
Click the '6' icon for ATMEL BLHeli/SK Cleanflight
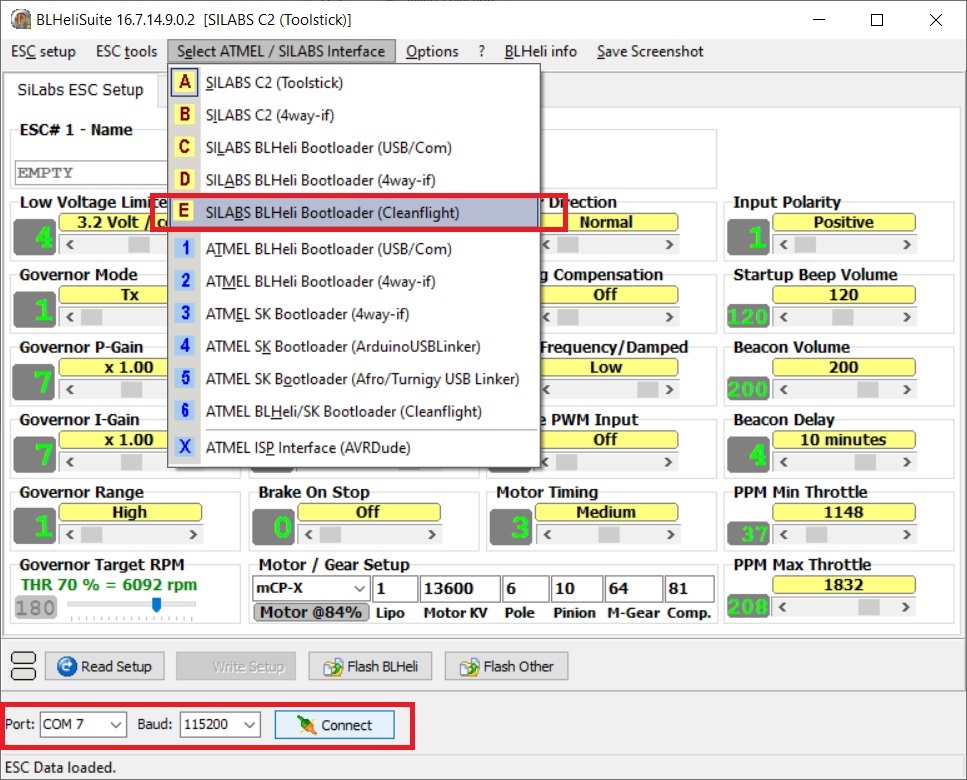184,411
